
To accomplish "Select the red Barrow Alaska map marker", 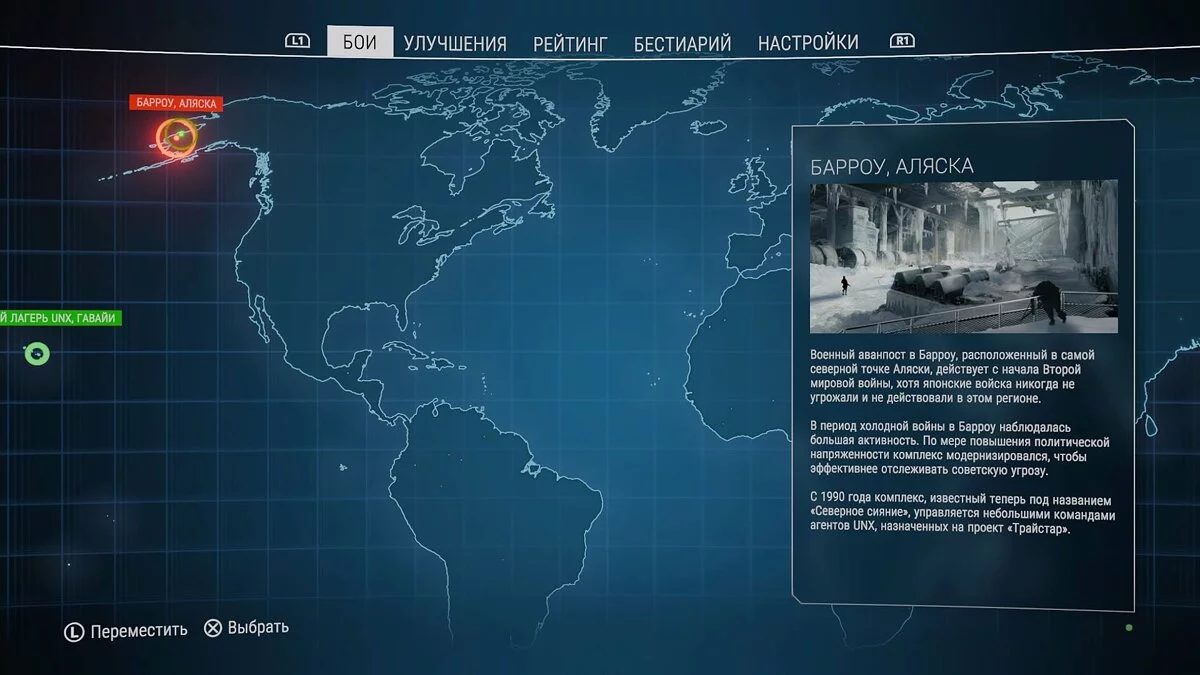I will (177, 137).
